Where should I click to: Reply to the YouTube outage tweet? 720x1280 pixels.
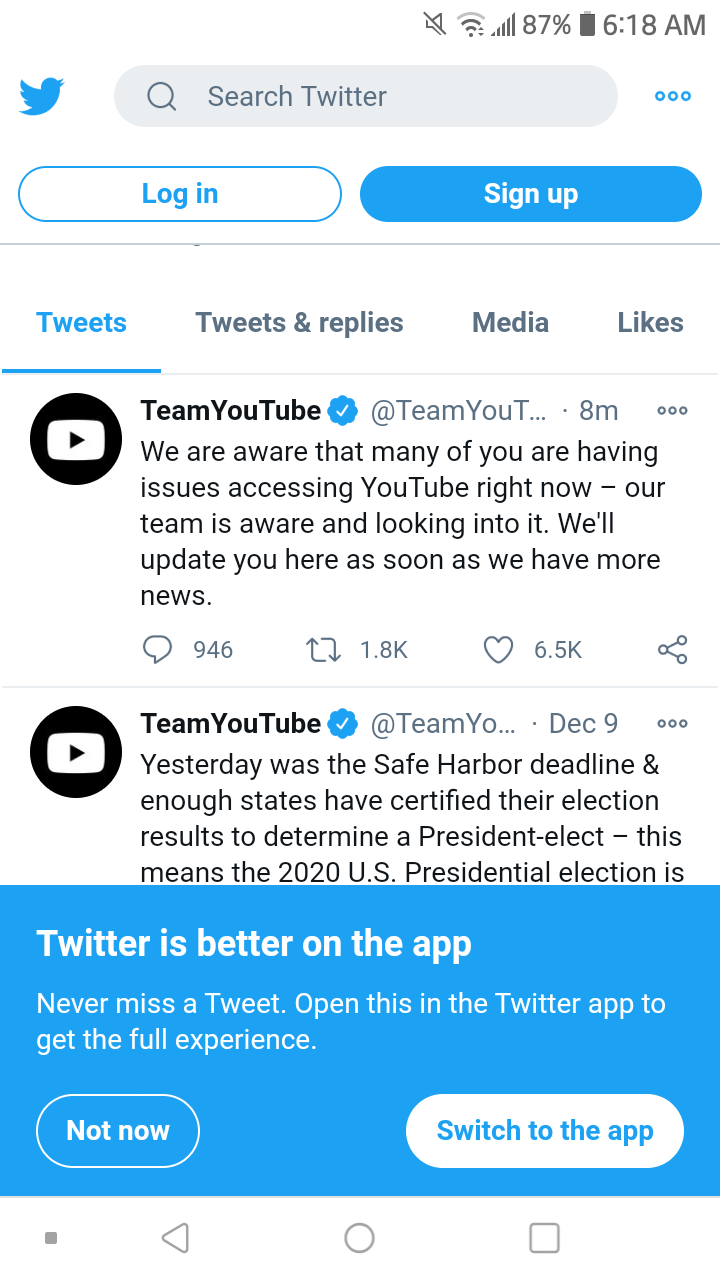[x=158, y=650]
